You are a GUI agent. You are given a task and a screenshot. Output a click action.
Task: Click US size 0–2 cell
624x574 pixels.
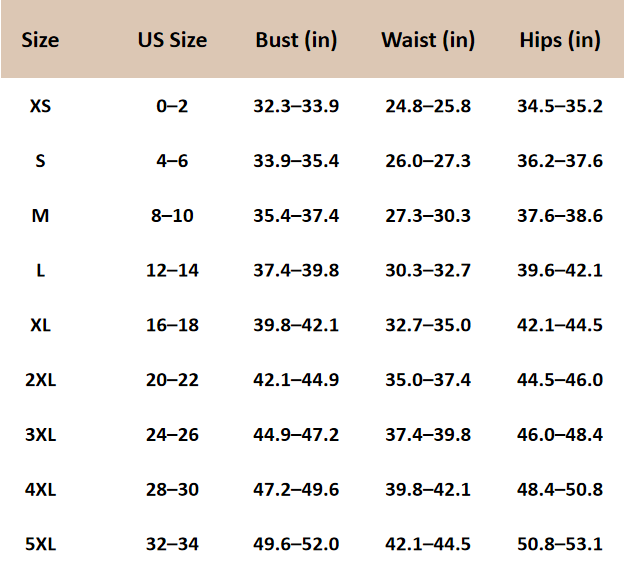172,105
